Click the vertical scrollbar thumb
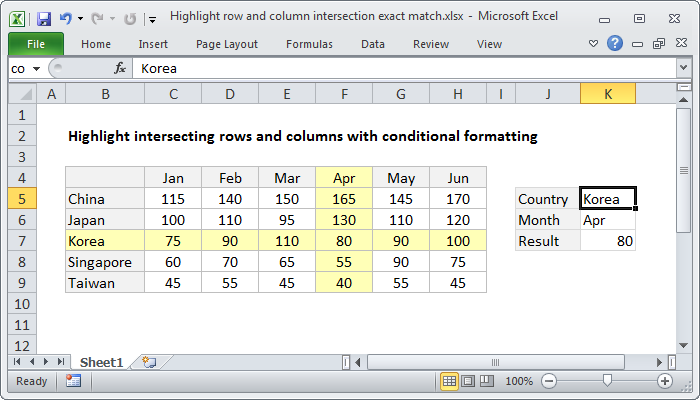This screenshot has height=400, width=700. coord(683,170)
